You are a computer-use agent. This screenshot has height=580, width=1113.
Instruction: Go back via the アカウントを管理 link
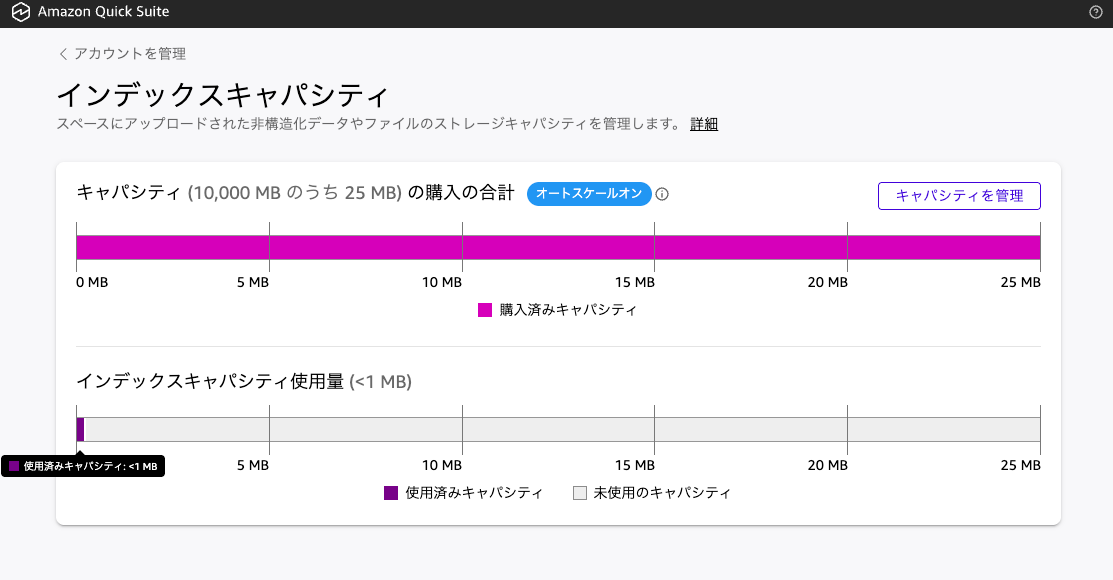129,54
